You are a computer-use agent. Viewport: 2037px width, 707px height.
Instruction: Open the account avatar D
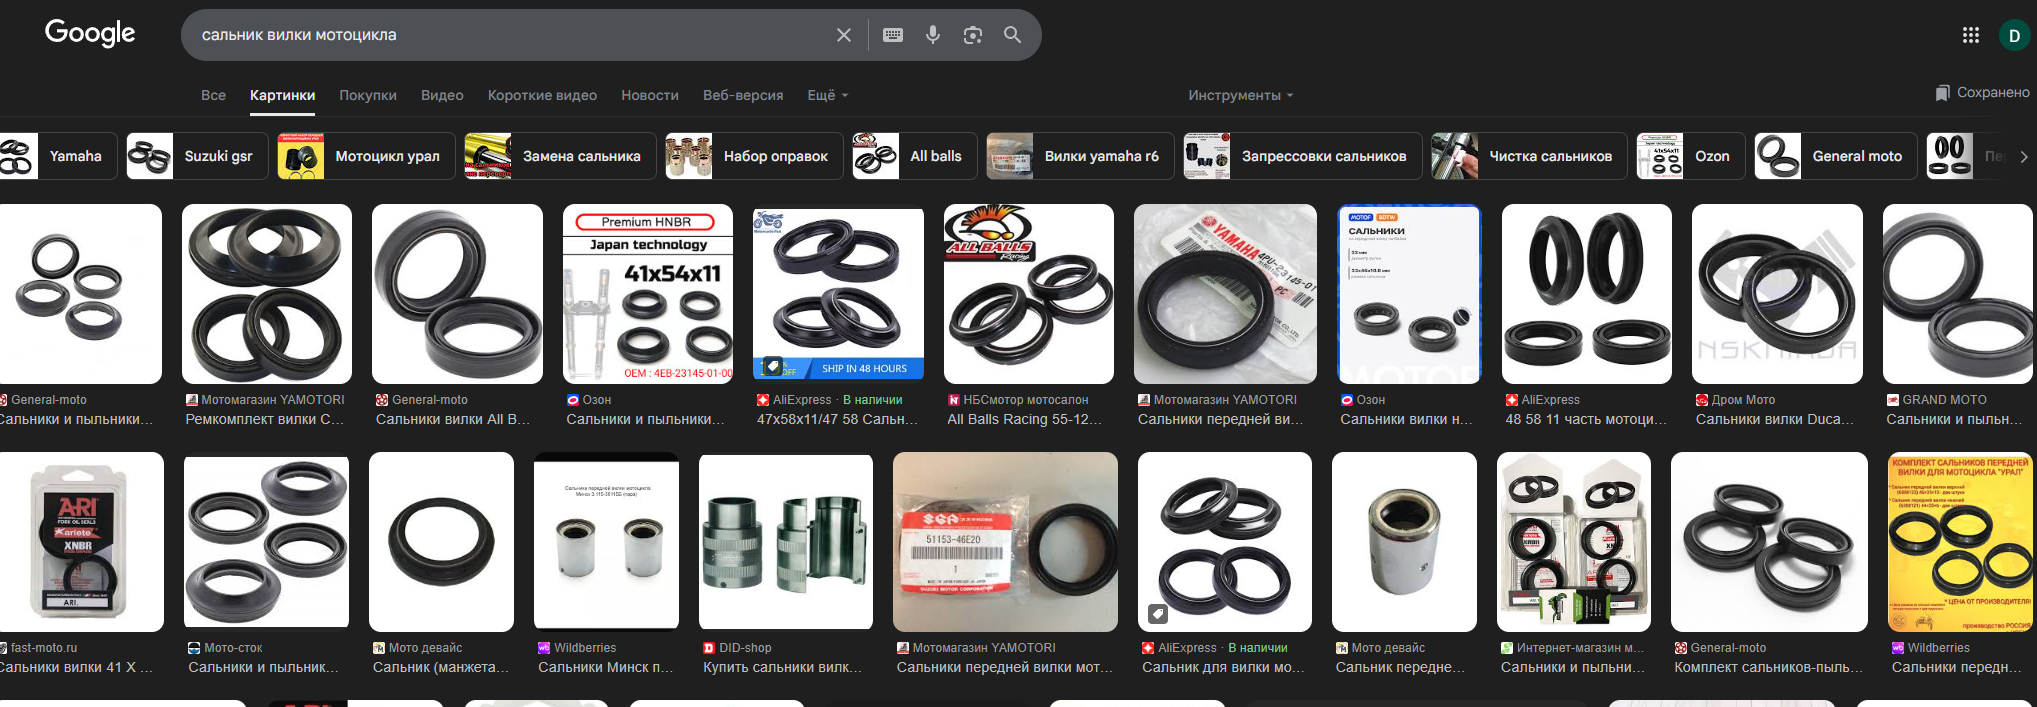pyautogui.click(x=2014, y=35)
